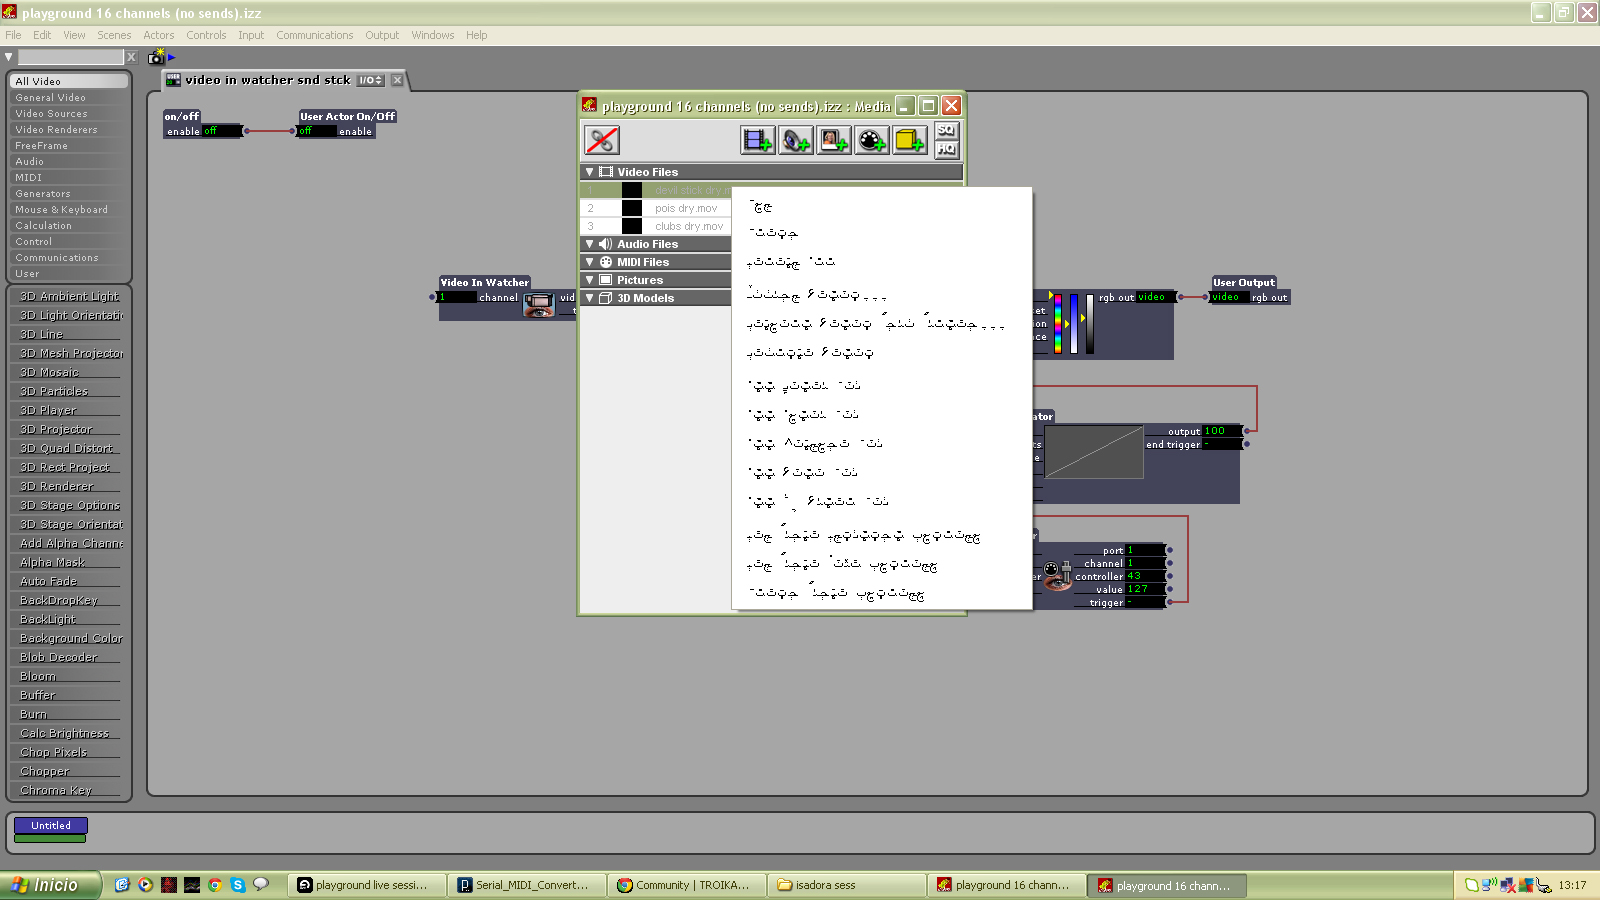Add a 3D model to Media

click(910, 140)
